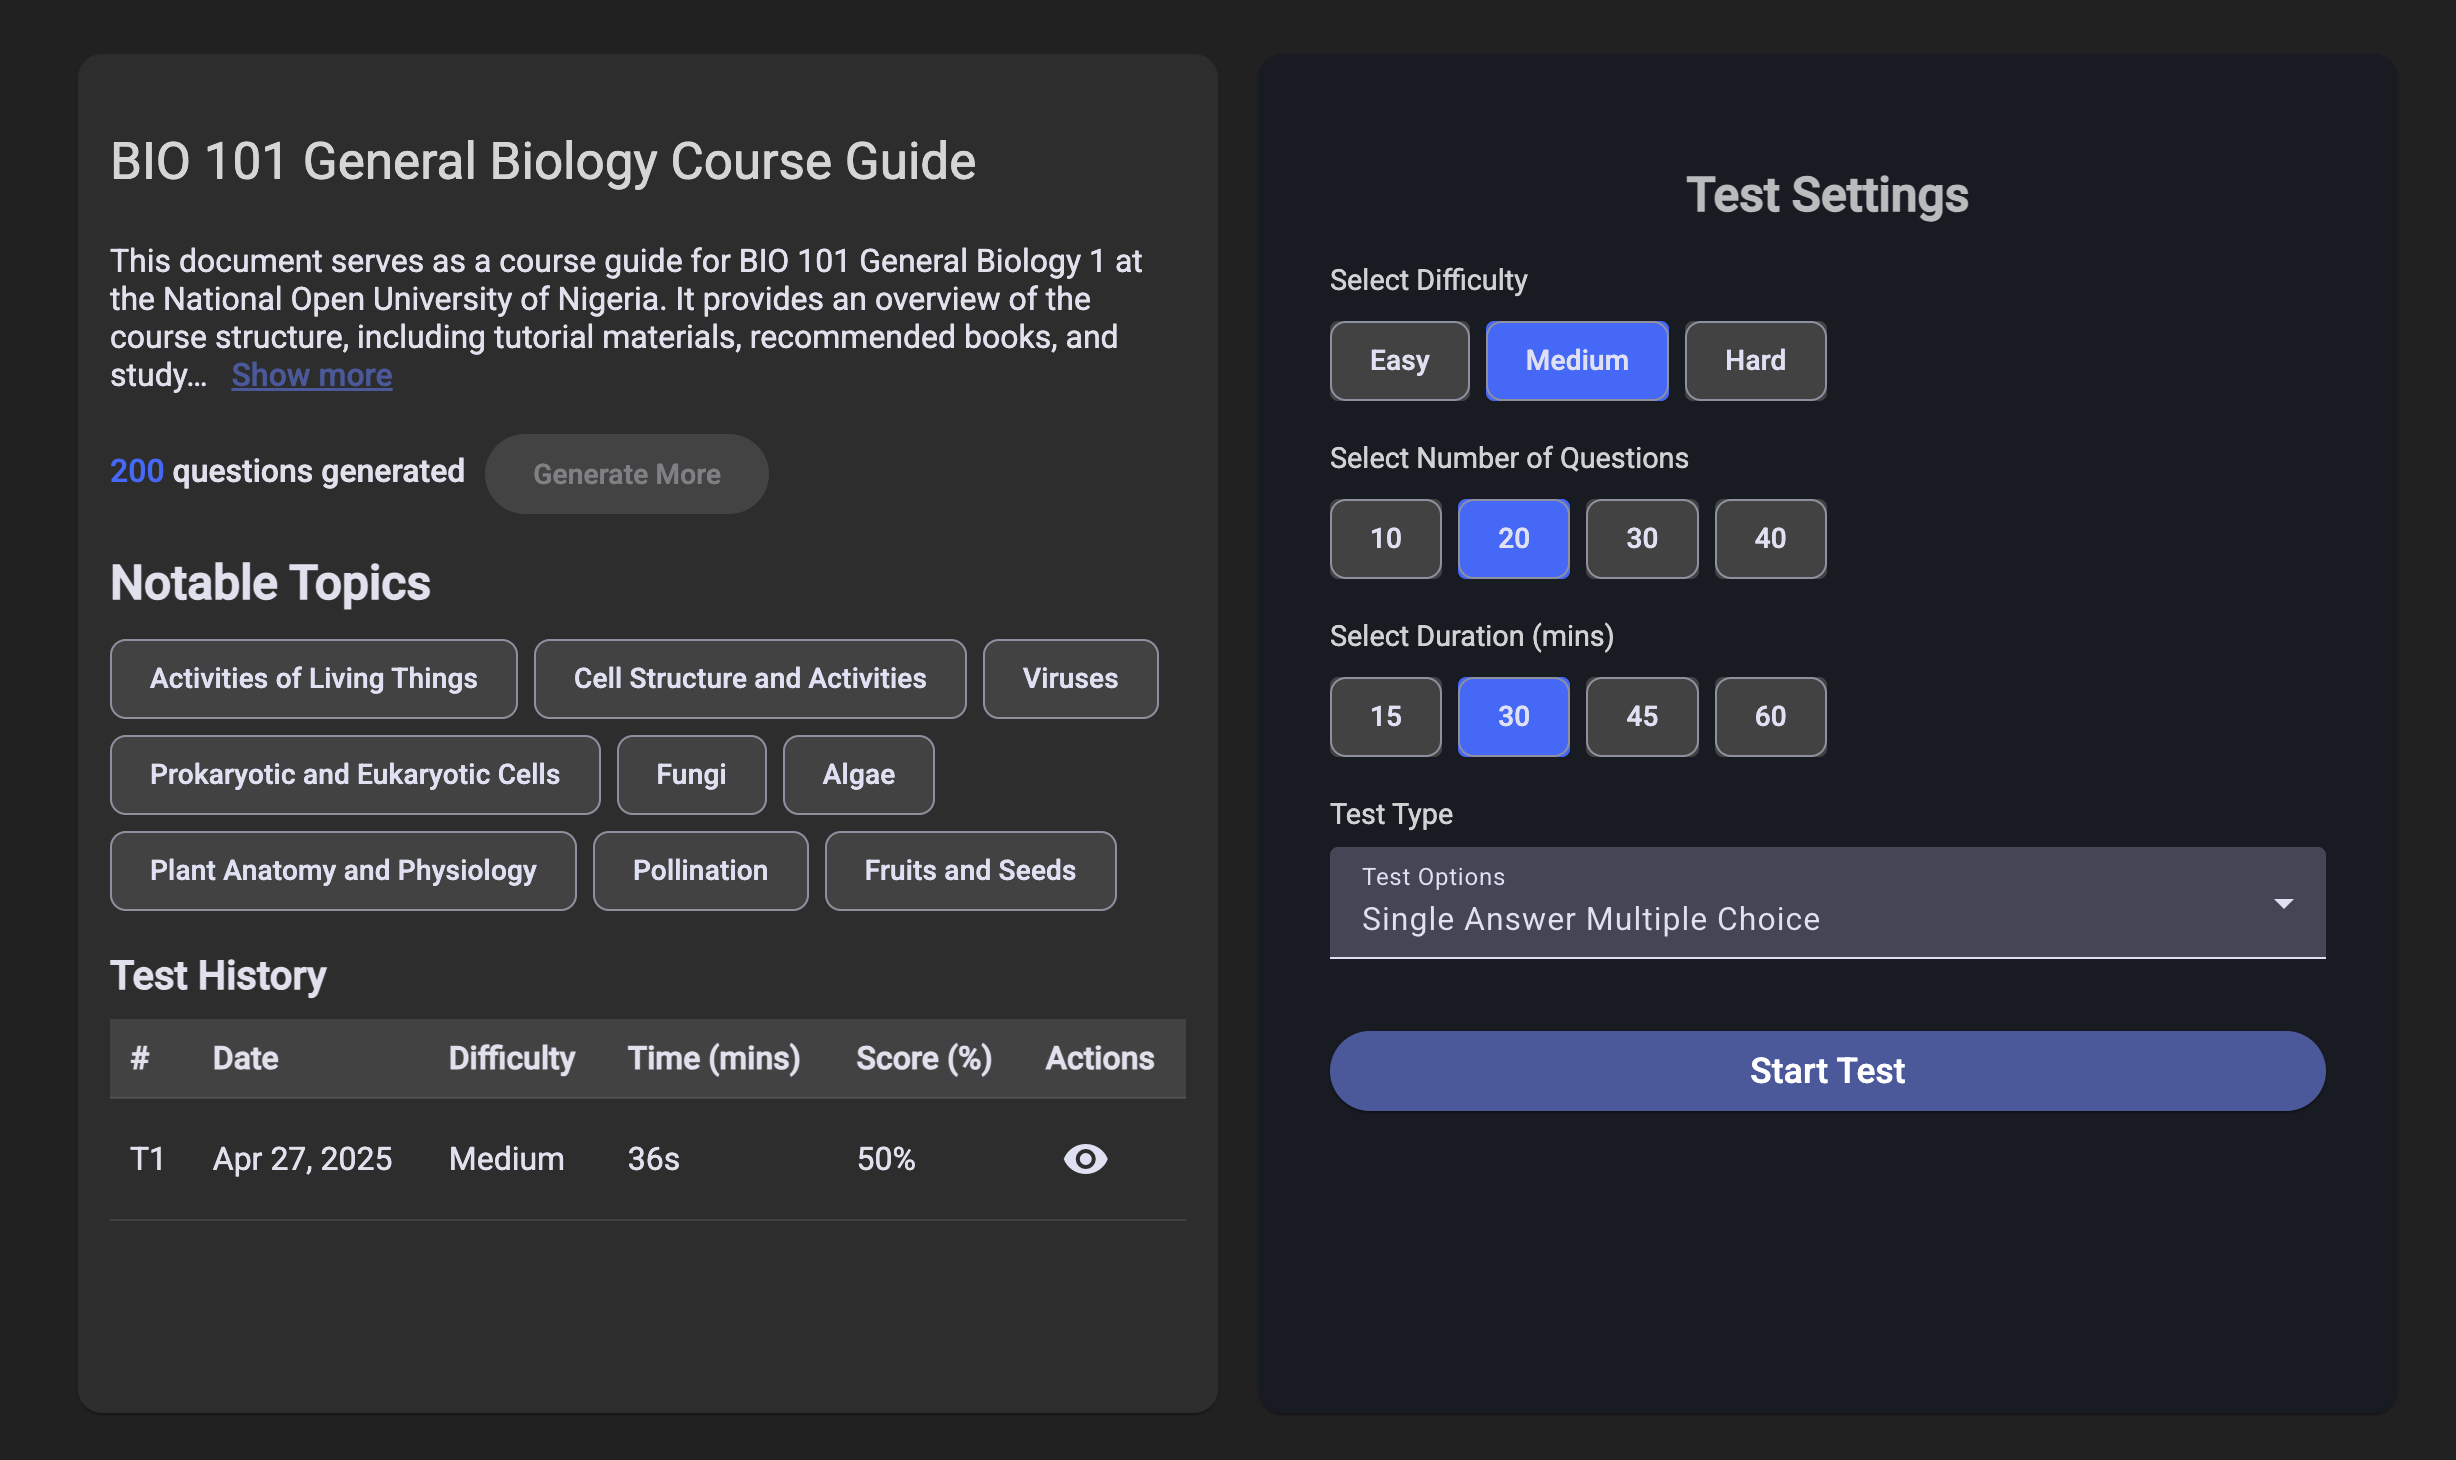Screen dimensions: 2456x1460
Task: Select Prokaryotic and Eukaryotic Cells topic
Action: 355,774
